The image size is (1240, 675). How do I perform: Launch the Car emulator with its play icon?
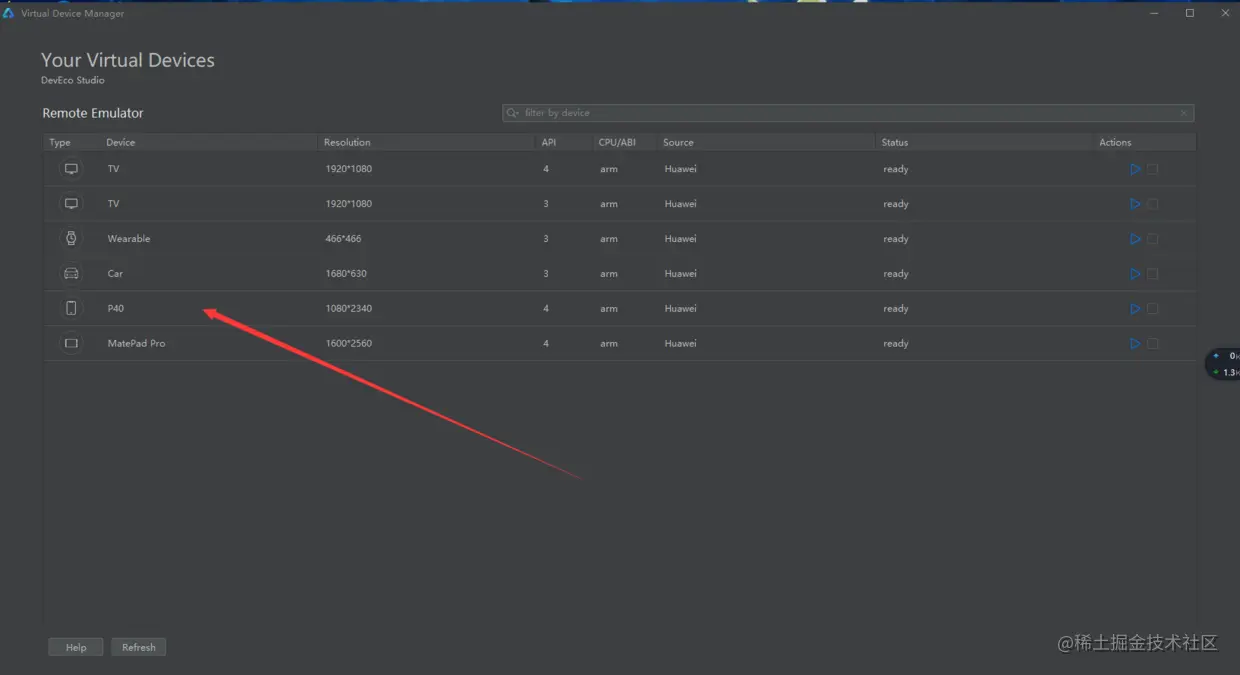point(1135,274)
